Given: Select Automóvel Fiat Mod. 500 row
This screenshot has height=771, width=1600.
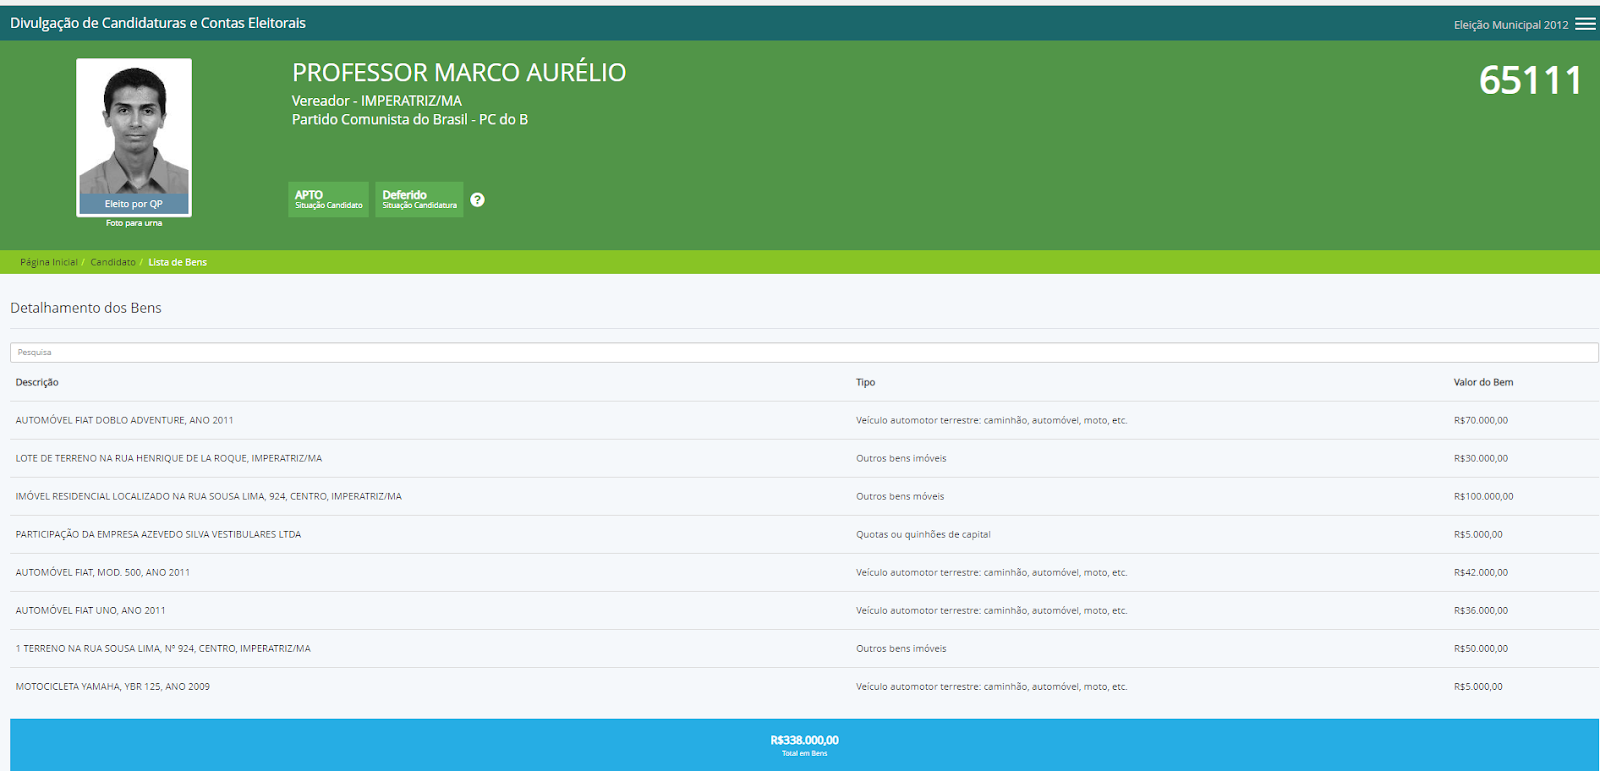Looking at the screenshot, I should [x=804, y=572].
